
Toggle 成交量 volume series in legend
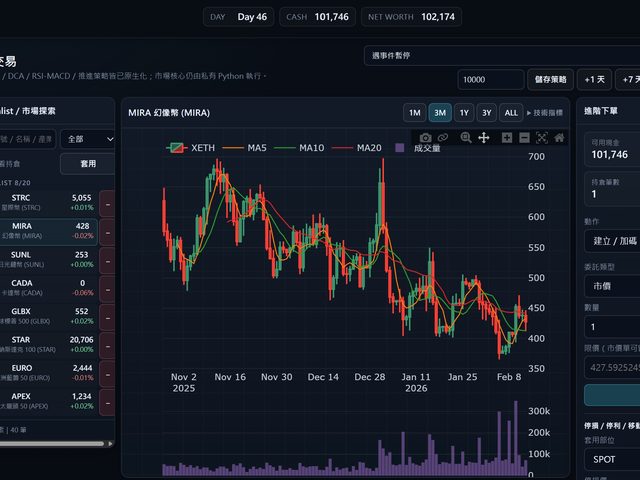click(x=418, y=148)
